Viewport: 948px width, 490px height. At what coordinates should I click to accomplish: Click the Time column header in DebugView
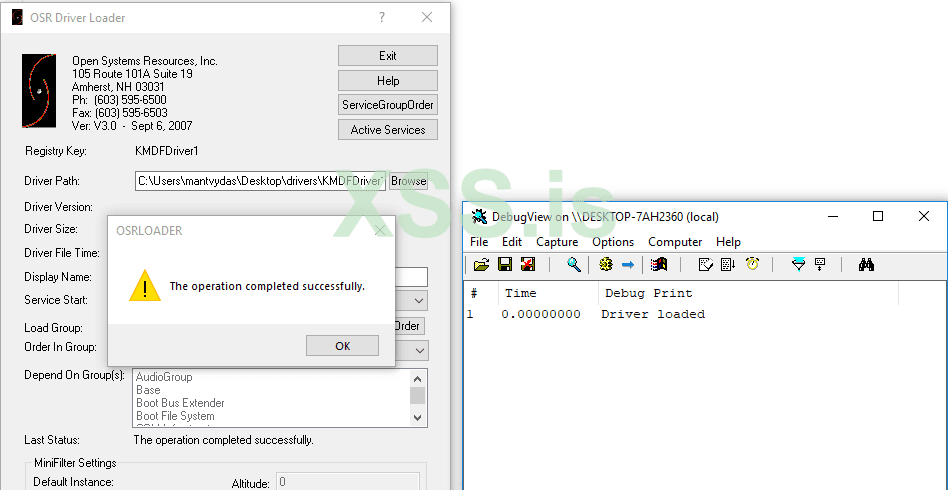[548, 293]
